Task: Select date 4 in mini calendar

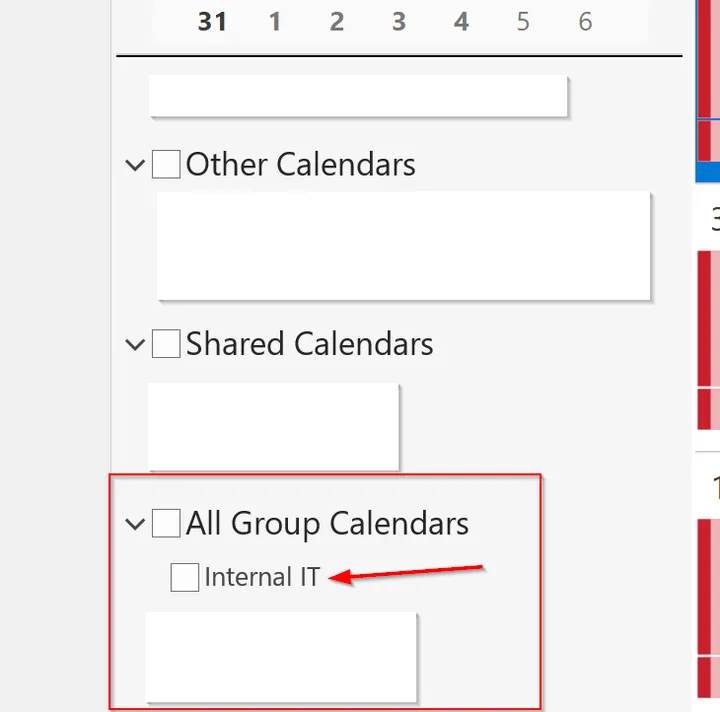Action: tap(461, 22)
